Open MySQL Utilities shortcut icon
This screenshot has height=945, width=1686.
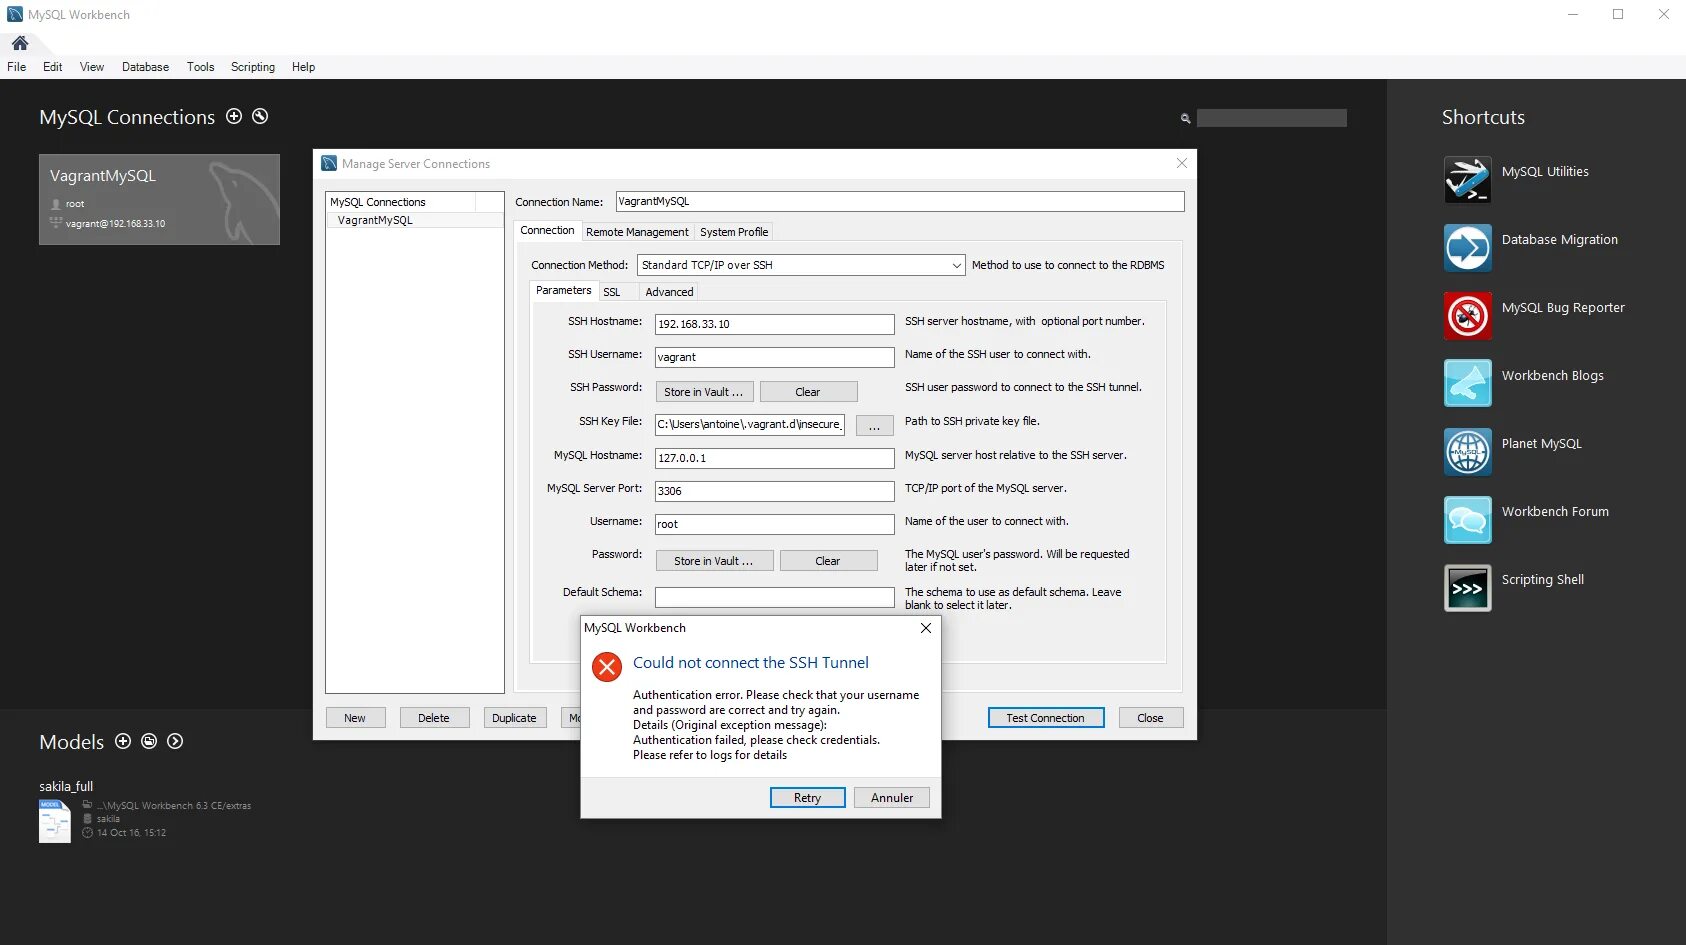1467,180
